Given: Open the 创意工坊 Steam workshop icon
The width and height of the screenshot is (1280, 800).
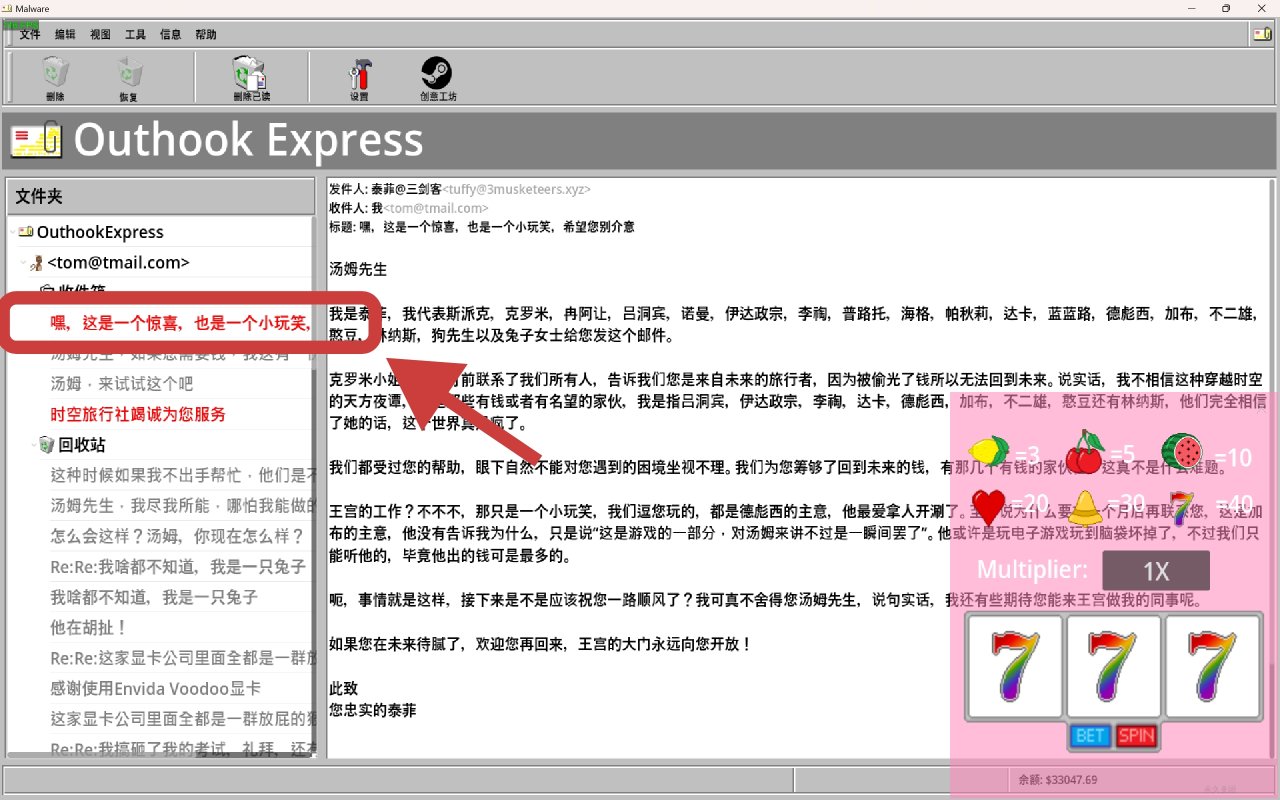Looking at the screenshot, I should click(436, 73).
